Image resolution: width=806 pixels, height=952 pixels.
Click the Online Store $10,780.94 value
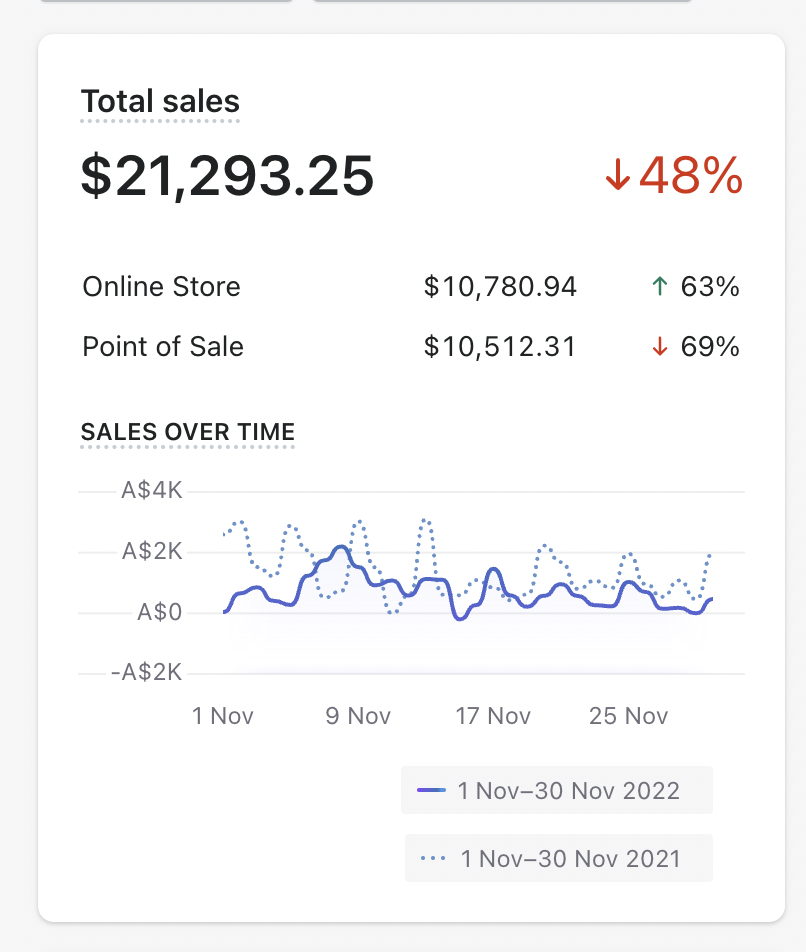(x=500, y=287)
